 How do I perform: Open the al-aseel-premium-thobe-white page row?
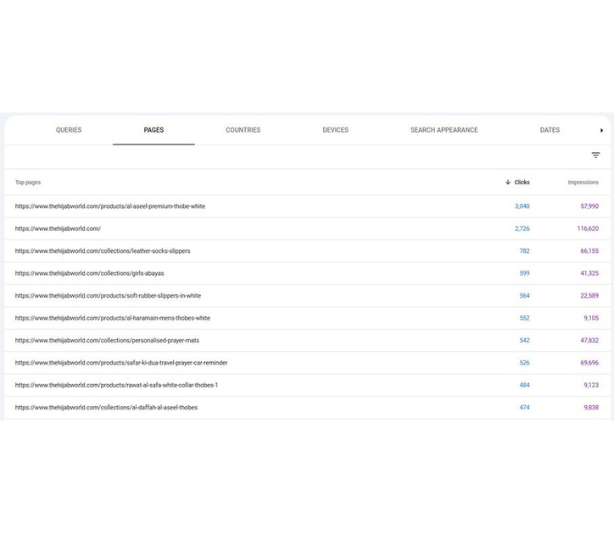coord(110,206)
